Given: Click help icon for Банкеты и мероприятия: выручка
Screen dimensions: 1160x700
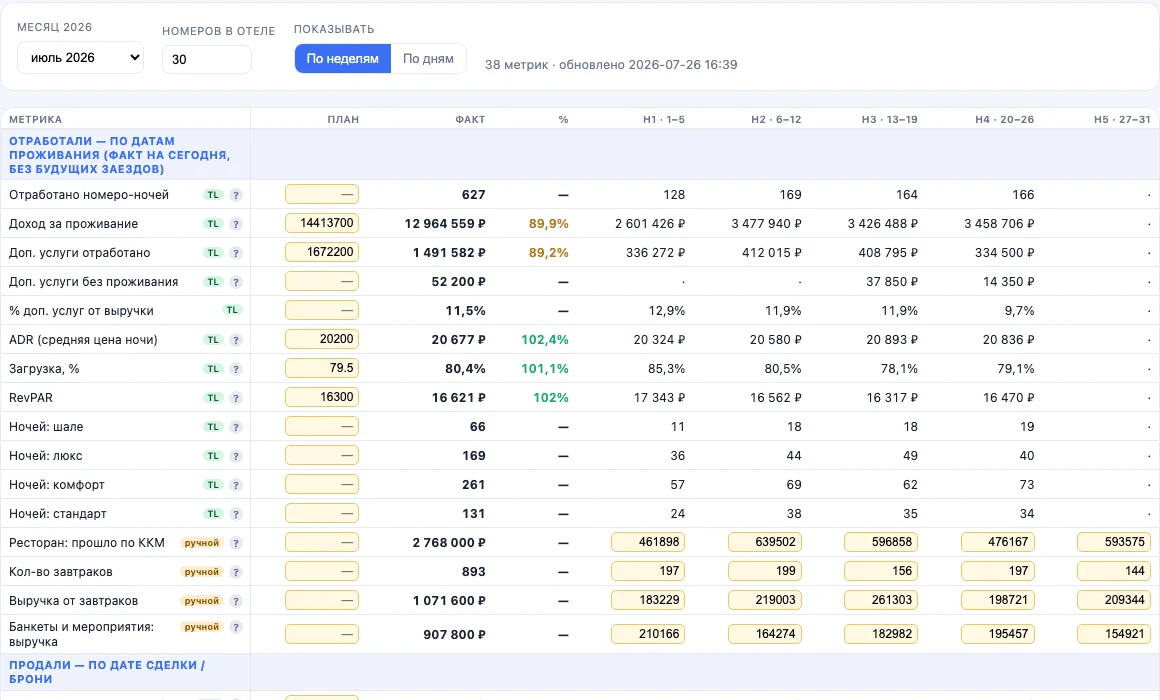Looking at the screenshot, I should (x=236, y=627).
